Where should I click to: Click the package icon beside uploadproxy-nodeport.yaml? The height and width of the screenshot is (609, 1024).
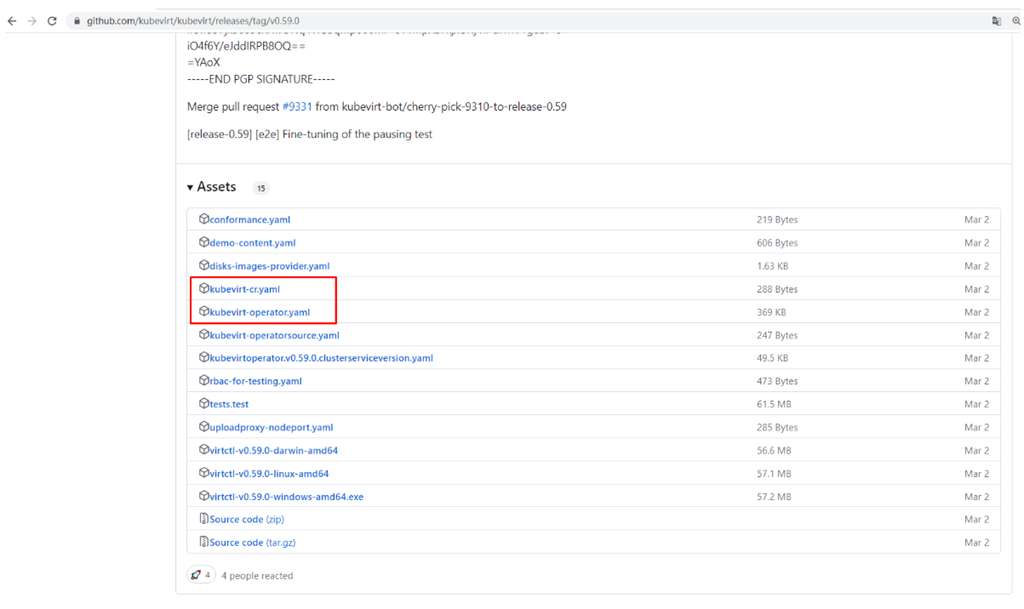pos(204,426)
